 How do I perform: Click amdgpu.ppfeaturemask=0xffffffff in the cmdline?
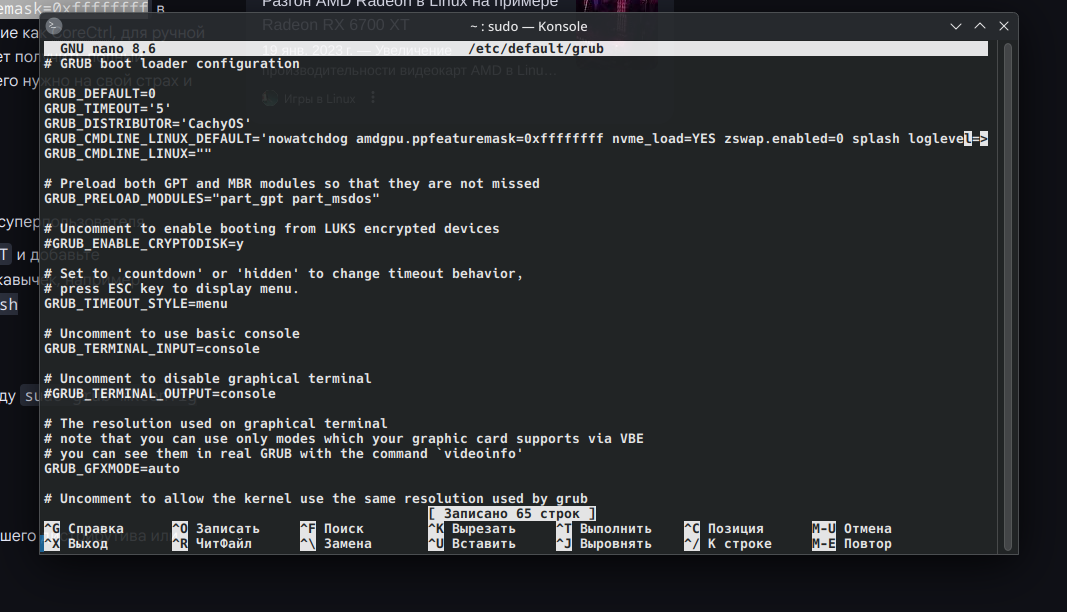click(480, 138)
